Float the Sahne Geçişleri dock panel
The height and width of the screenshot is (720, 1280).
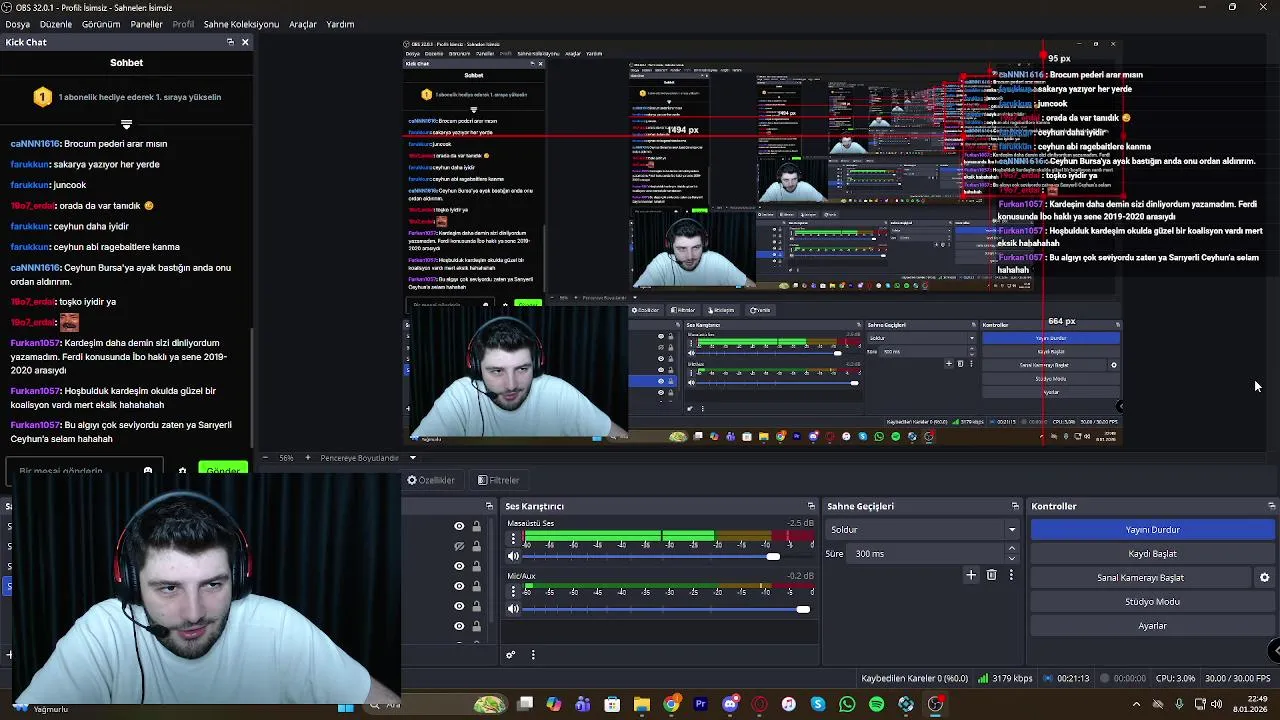(x=1015, y=506)
